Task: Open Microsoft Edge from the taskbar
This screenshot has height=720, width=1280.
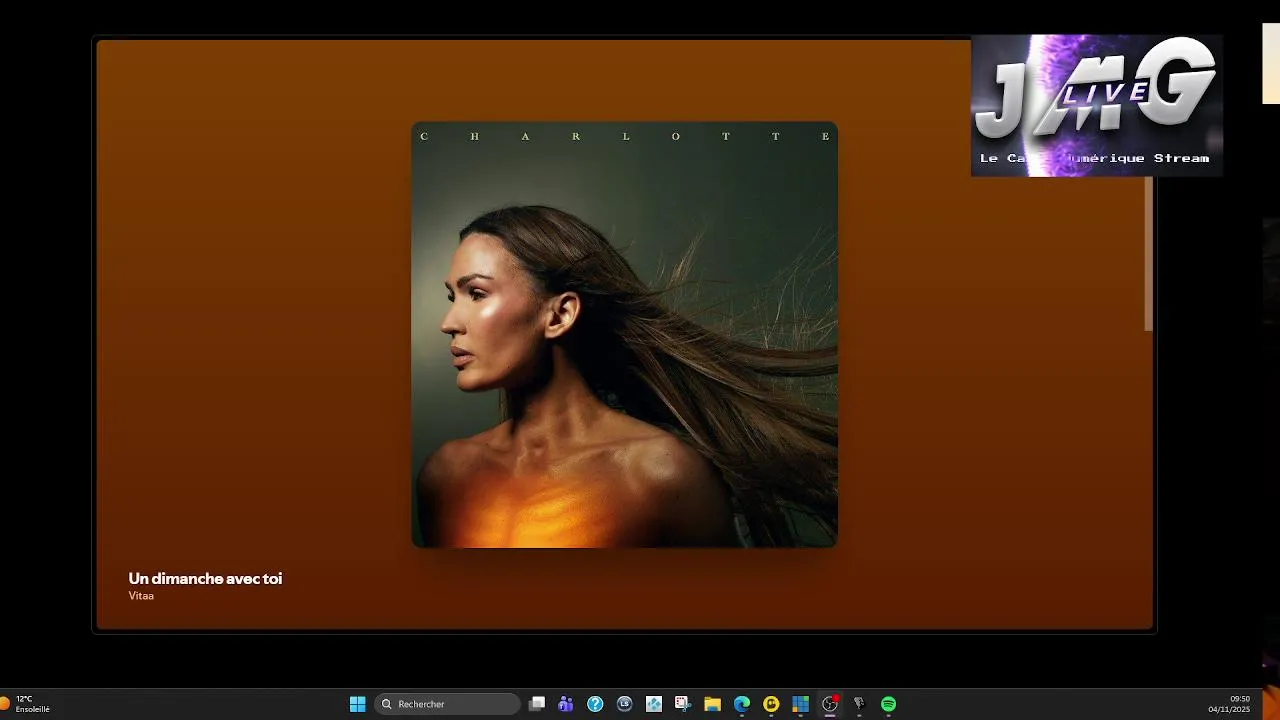Action: pyautogui.click(x=742, y=704)
